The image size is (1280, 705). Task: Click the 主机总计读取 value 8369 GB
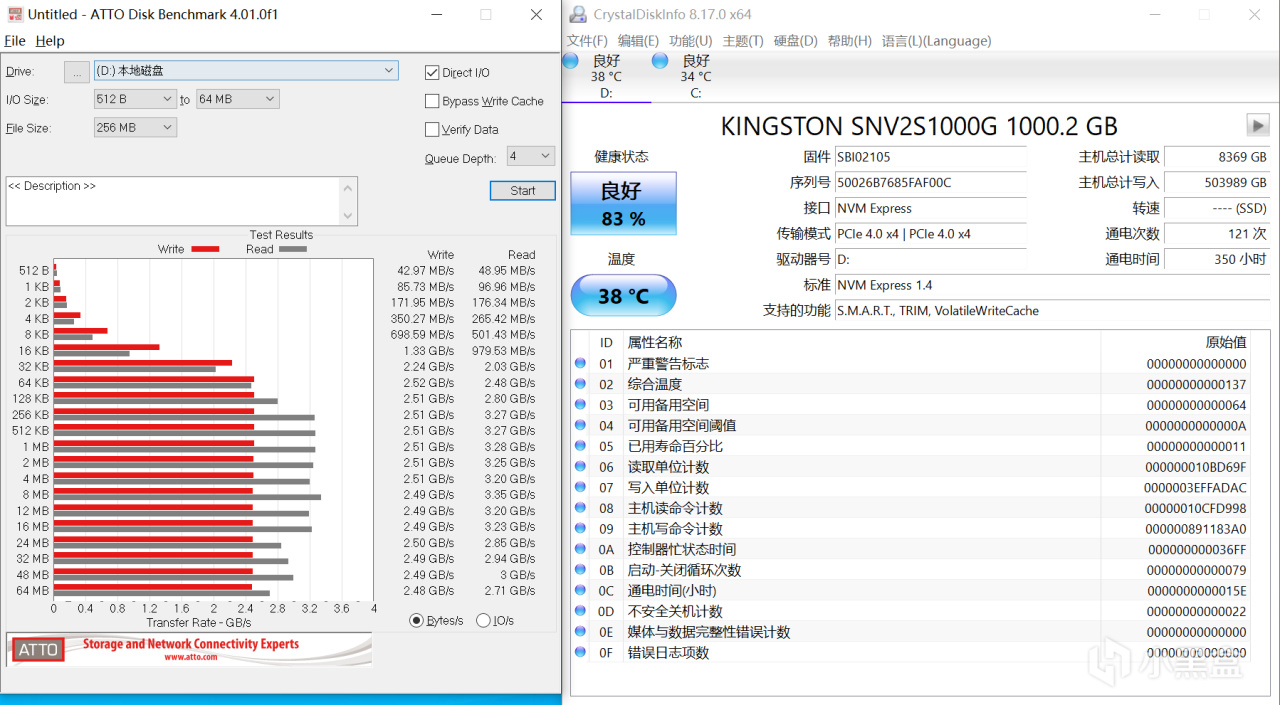coord(1217,157)
